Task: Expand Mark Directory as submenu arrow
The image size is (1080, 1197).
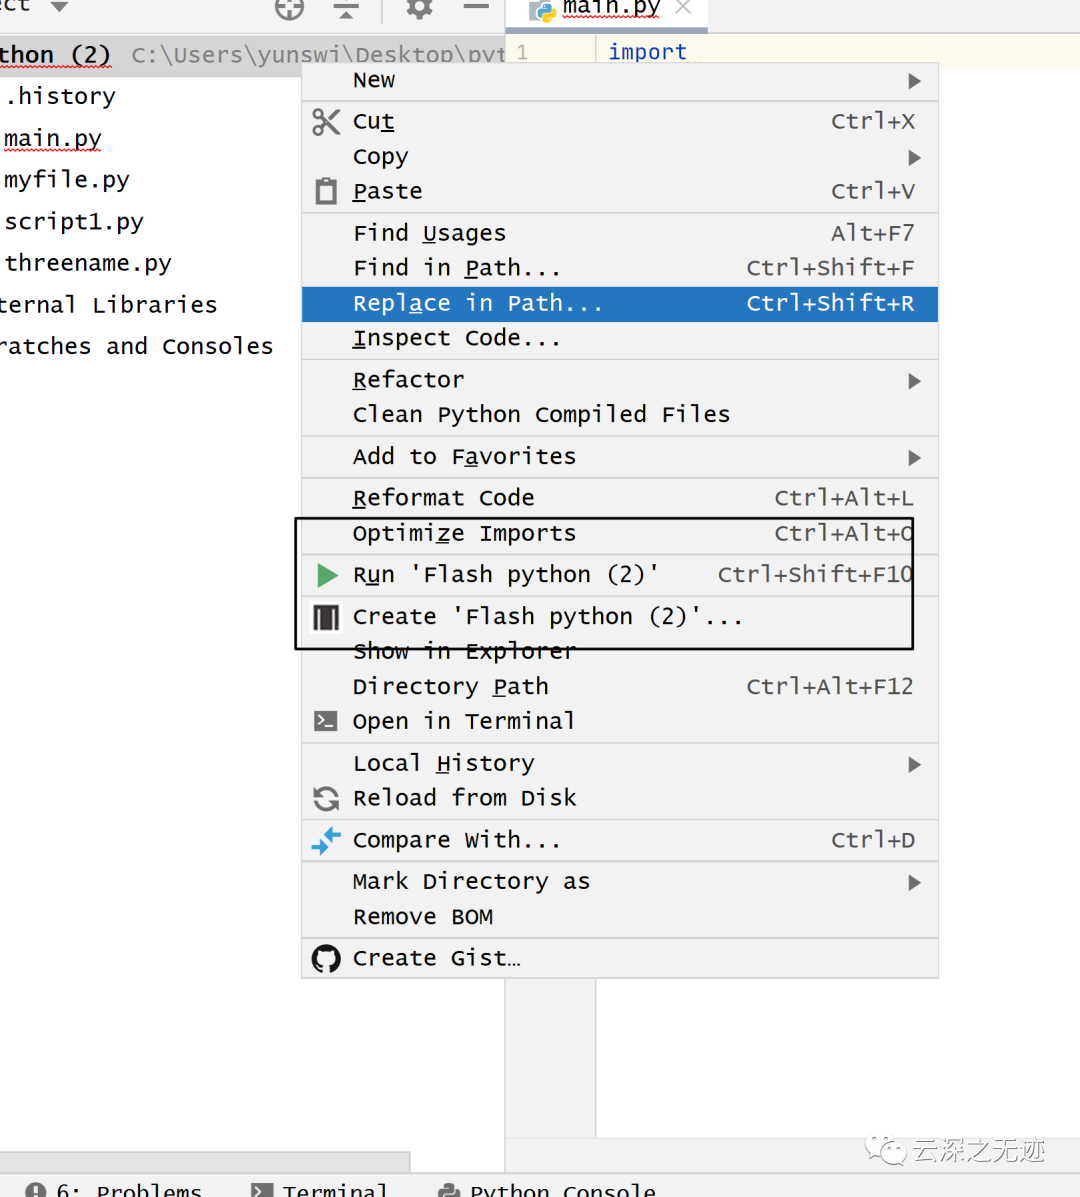Action: 914,882
